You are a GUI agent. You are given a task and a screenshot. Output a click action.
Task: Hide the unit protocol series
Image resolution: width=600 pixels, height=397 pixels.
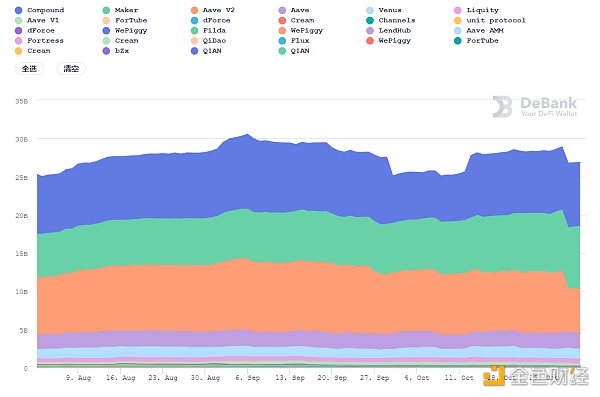tap(490, 20)
